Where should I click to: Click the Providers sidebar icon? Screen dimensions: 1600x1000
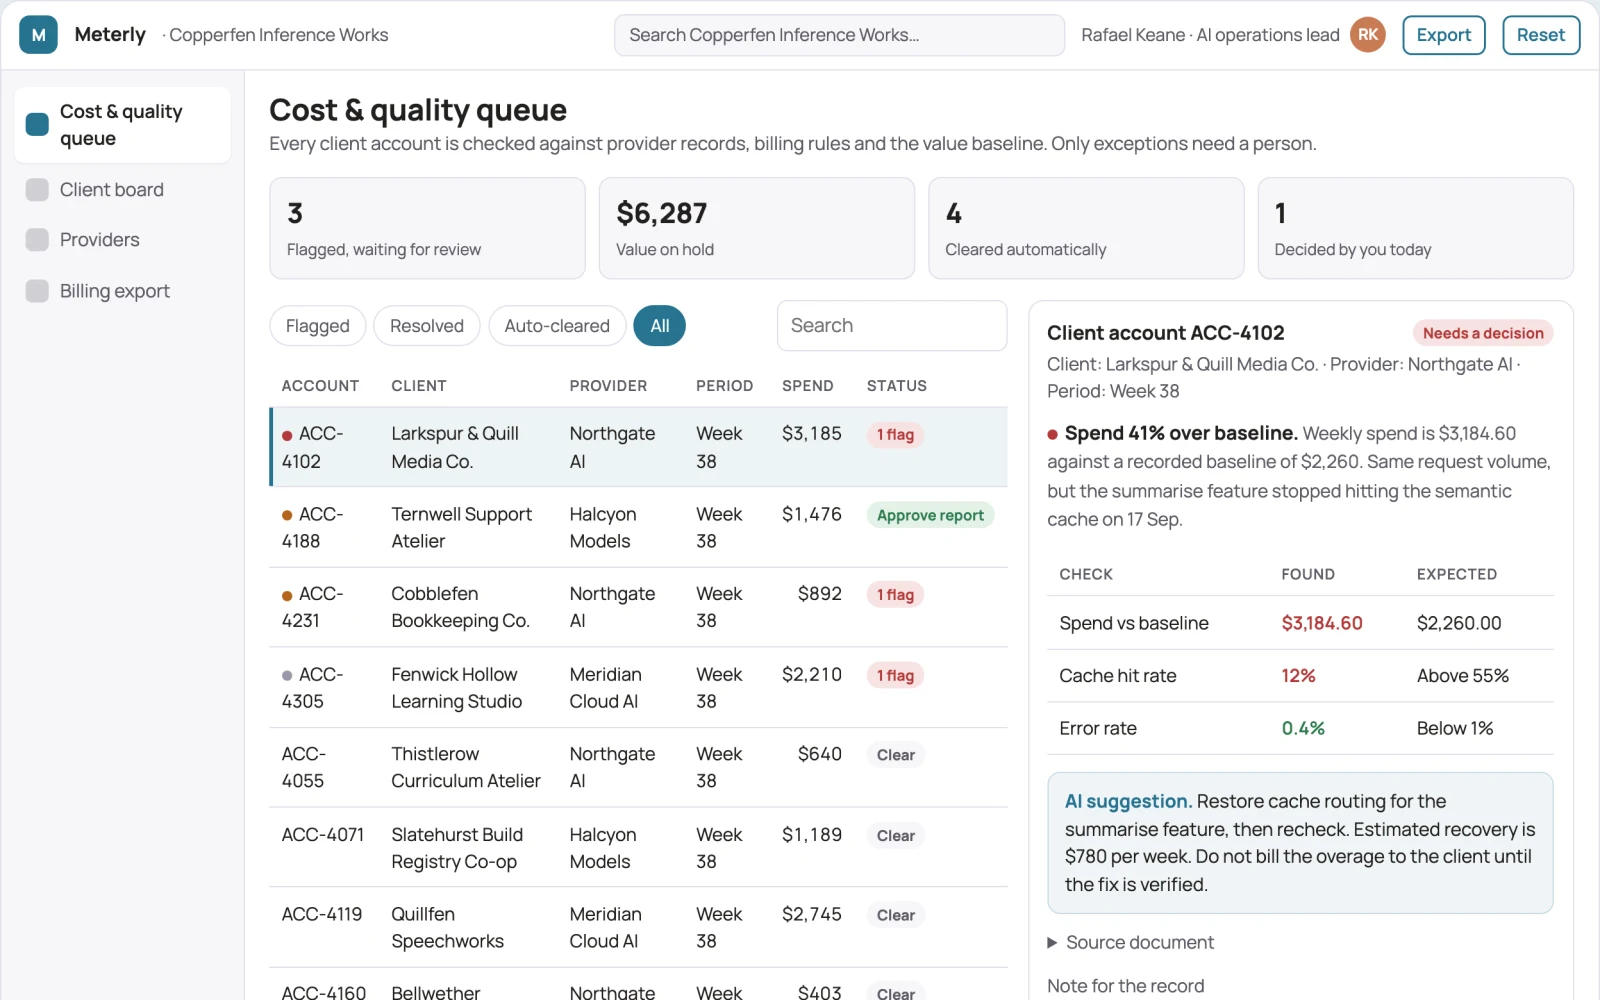(37, 240)
